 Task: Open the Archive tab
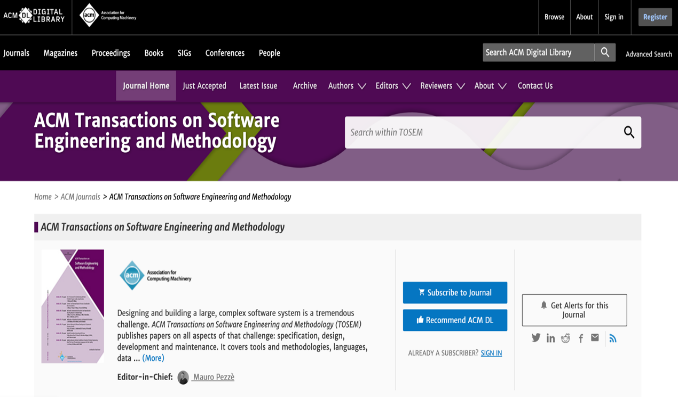click(304, 86)
